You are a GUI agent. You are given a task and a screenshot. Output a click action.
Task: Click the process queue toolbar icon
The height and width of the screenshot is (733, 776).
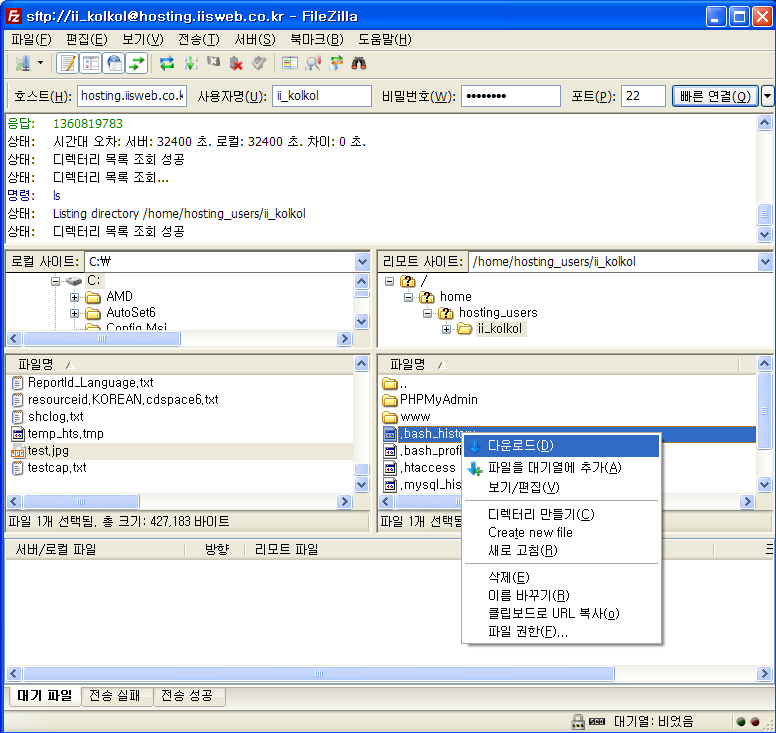[190, 63]
